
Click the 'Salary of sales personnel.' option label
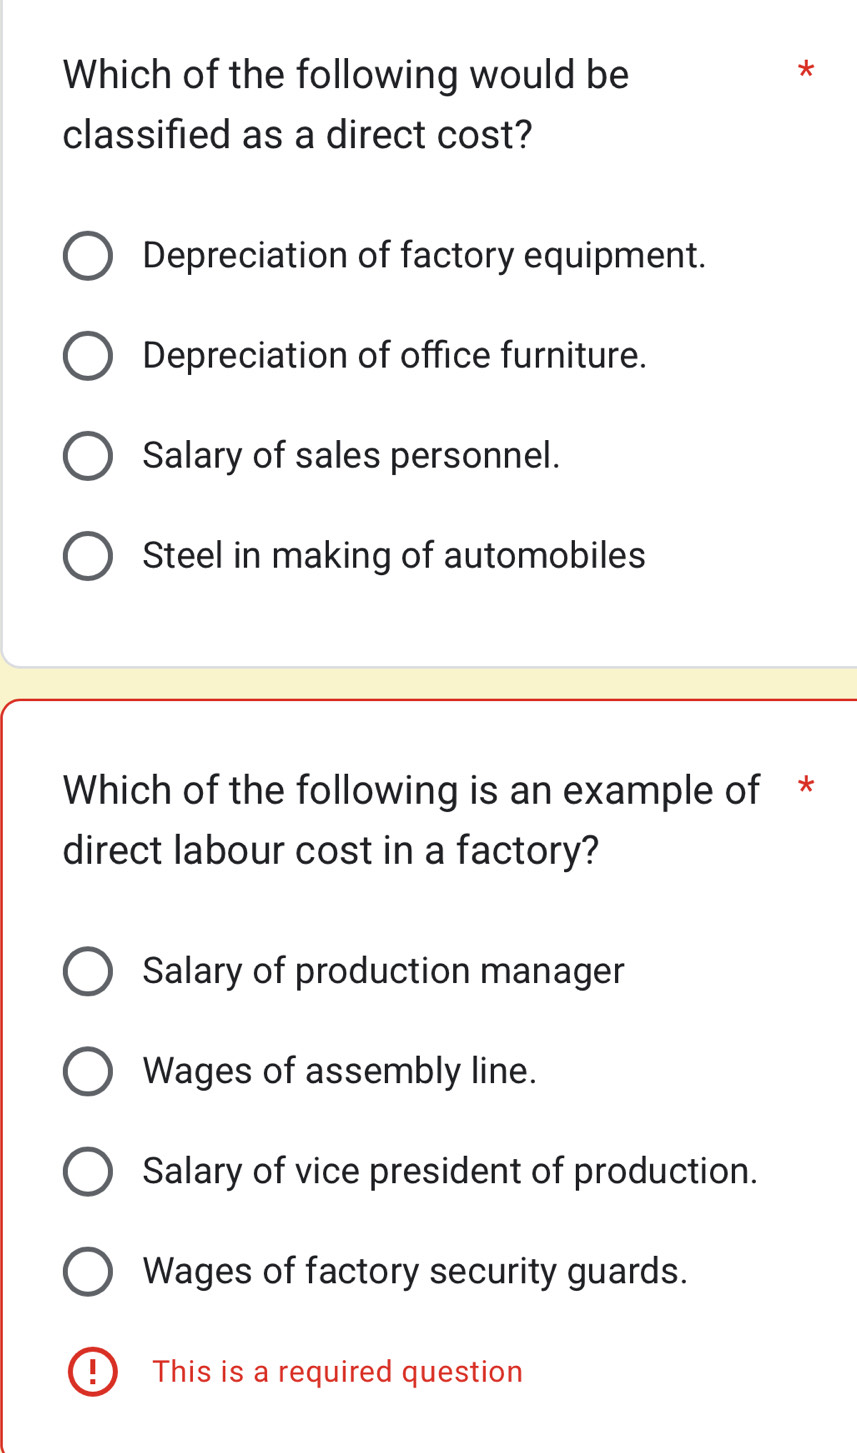tap(351, 456)
